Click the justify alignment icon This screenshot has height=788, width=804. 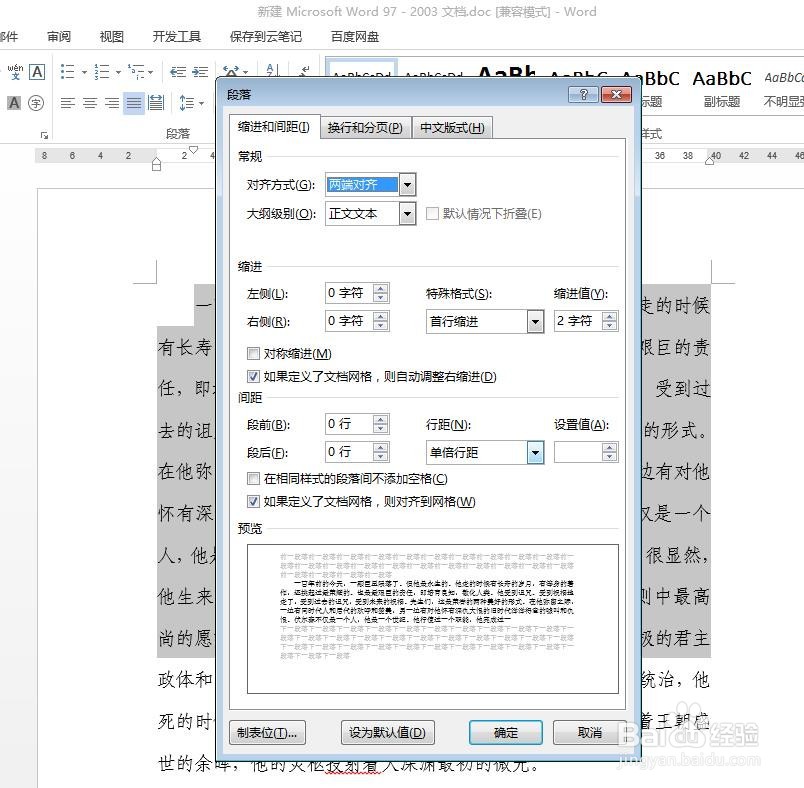click(x=134, y=103)
